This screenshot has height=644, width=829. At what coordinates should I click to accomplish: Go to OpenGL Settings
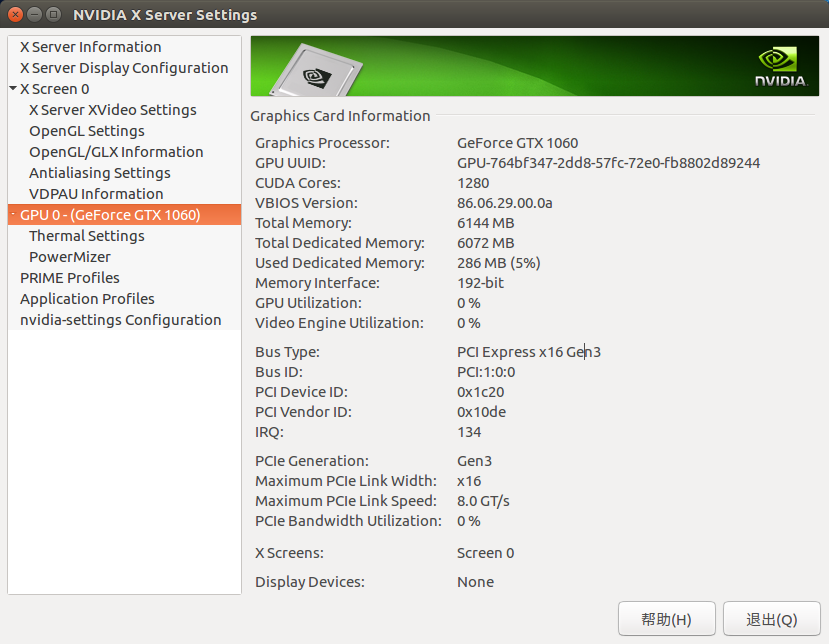[x=87, y=131]
